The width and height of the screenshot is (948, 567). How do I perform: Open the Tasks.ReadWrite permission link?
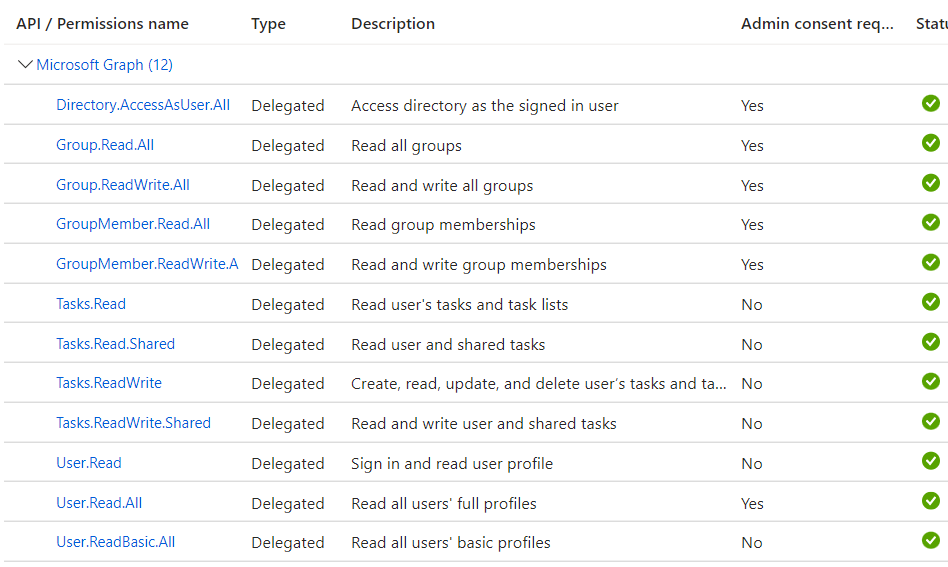[109, 383]
